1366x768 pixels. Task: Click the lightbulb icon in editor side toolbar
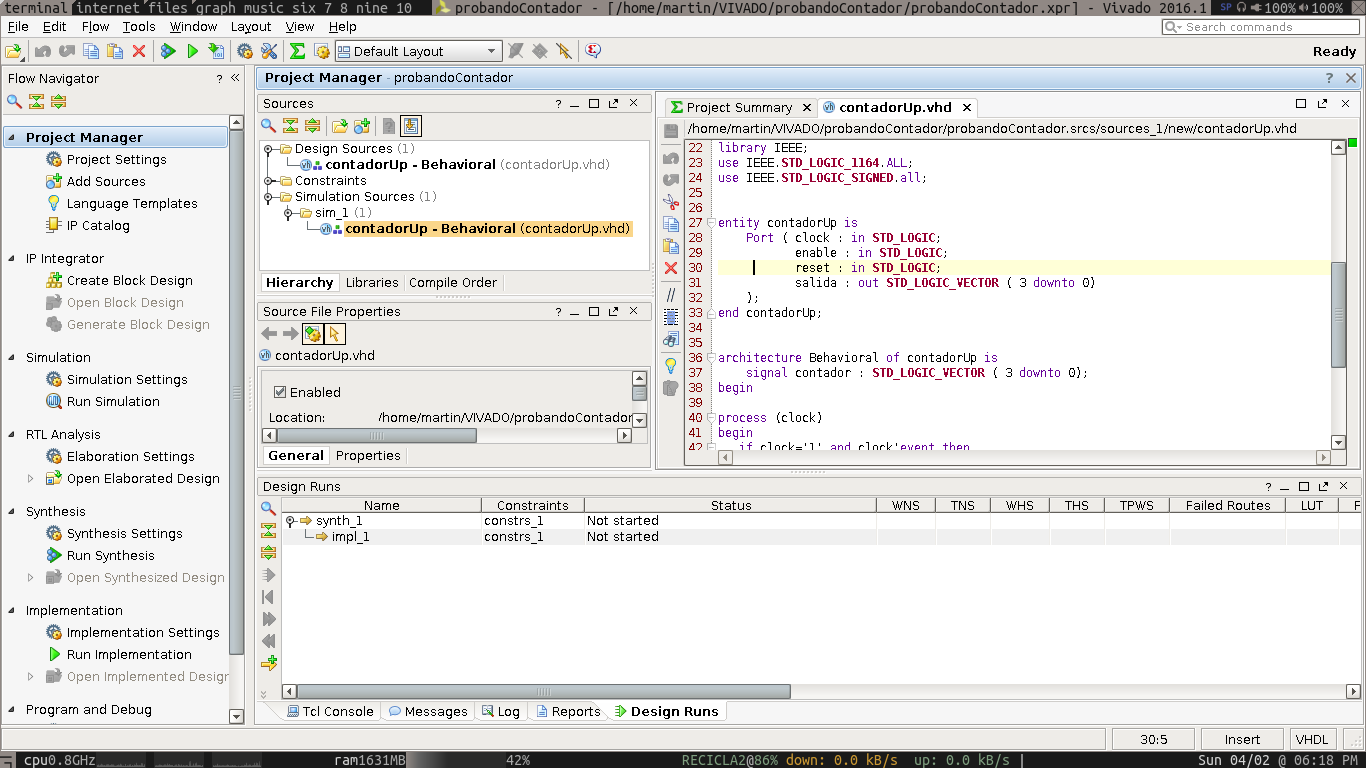pos(671,365)
